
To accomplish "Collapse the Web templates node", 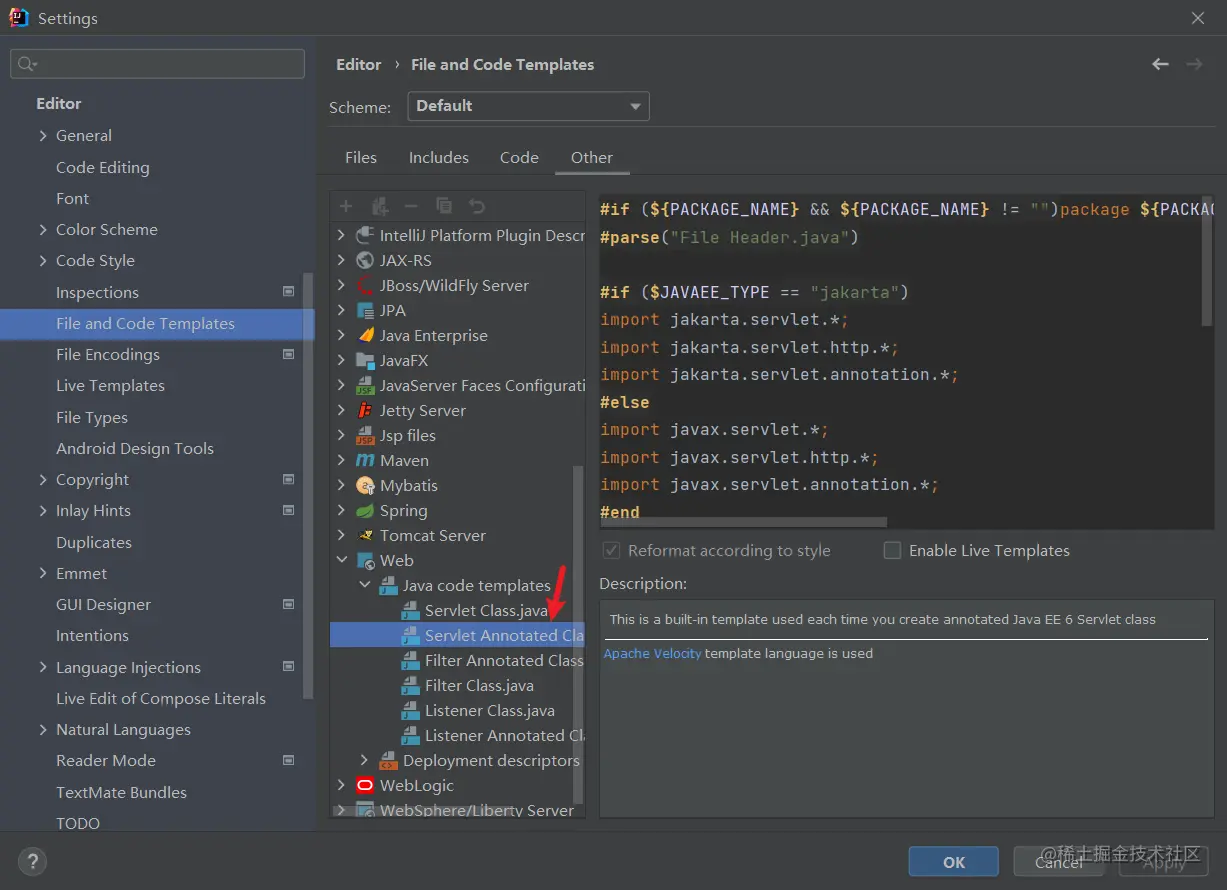I will pos(342,560).
